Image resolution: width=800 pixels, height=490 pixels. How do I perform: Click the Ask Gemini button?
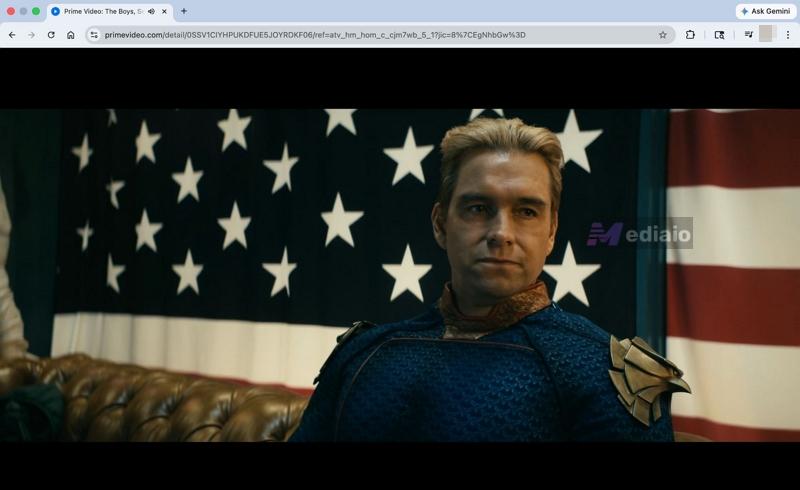click(766, 11)
